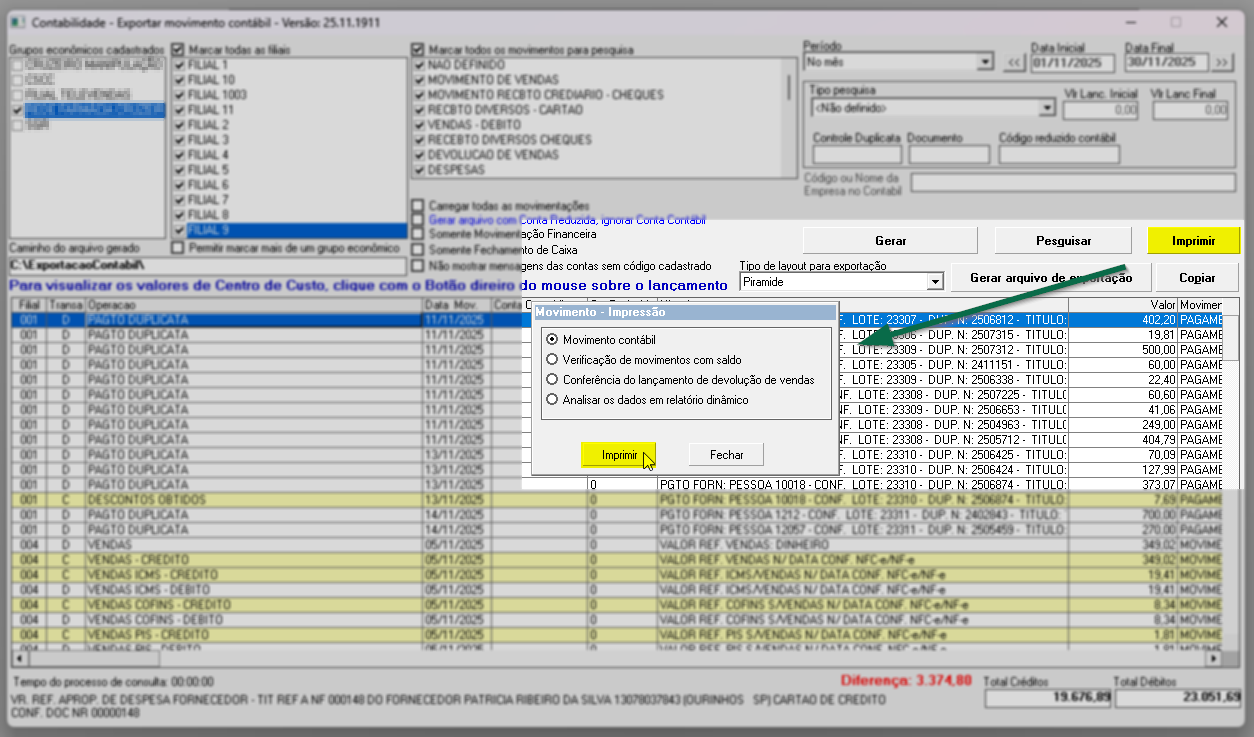Viewport: 1254px width, 737px height.
Task: Check Somente Fechamento de Caixa
Action: 418,250
